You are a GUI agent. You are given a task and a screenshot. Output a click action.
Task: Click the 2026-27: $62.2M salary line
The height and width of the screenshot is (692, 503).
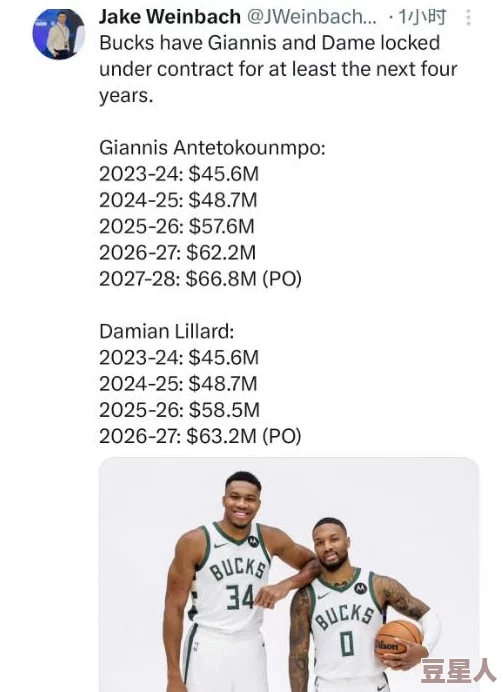pyautogui.click(x=177, y=253)
